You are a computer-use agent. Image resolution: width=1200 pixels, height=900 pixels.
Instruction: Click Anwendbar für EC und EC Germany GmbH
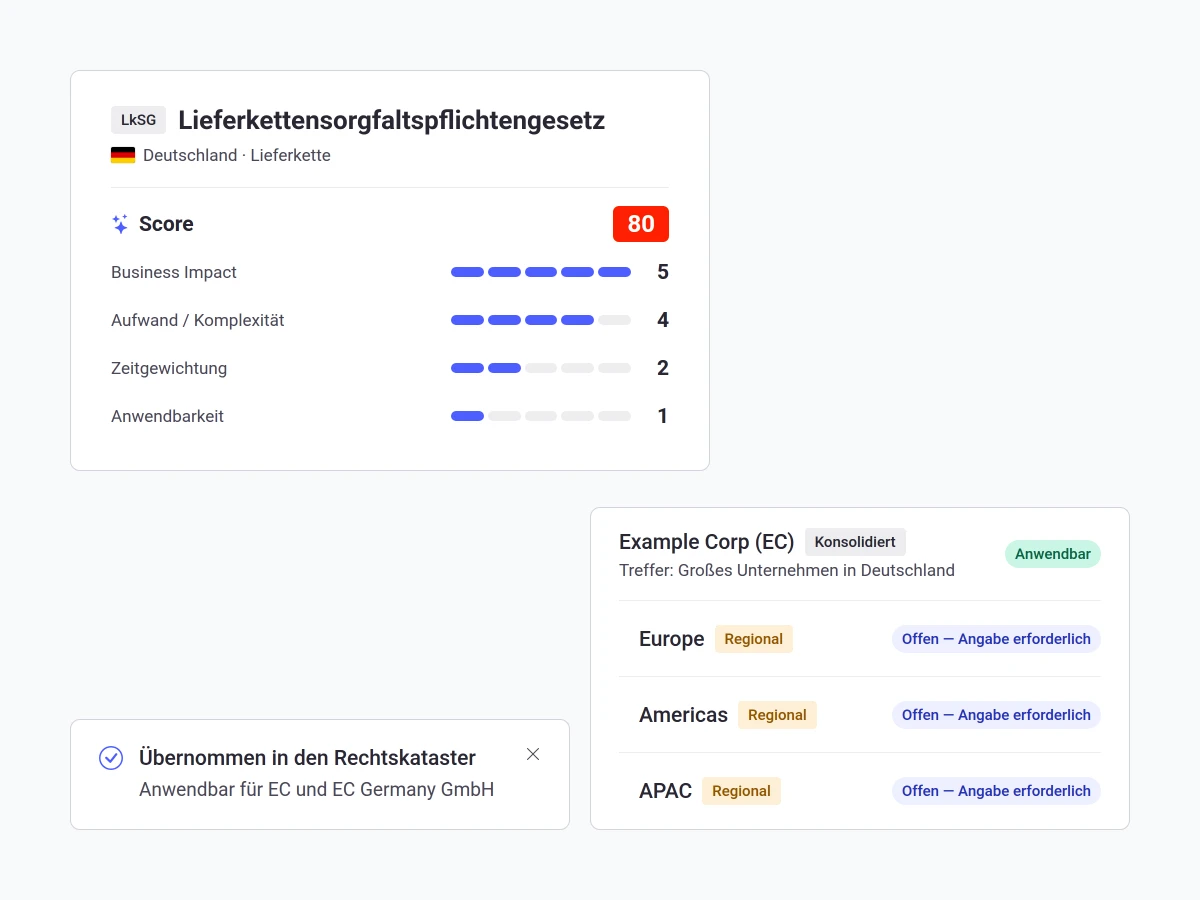point(317,790)
